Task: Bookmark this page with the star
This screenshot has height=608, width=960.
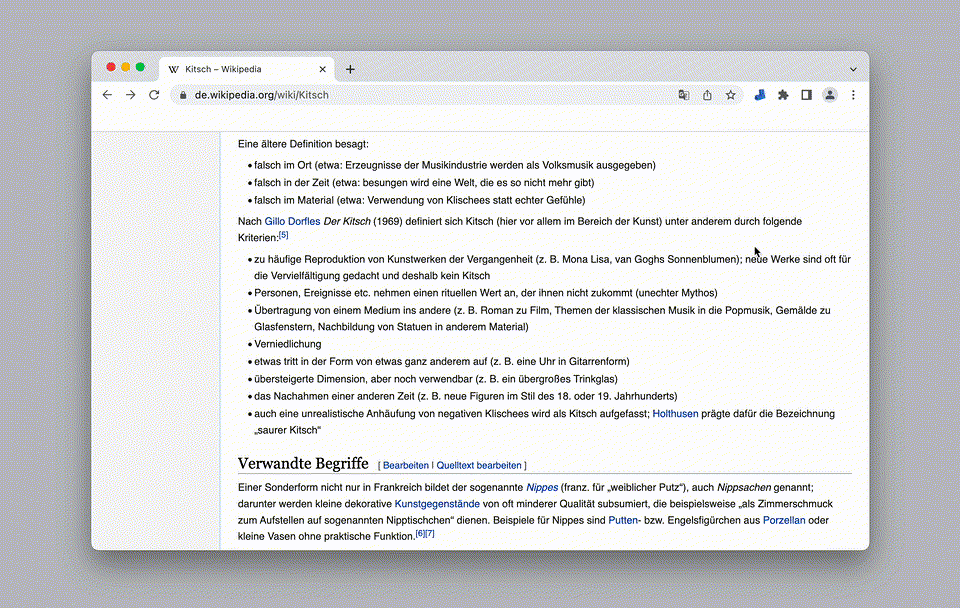Action: coord(731,95)
